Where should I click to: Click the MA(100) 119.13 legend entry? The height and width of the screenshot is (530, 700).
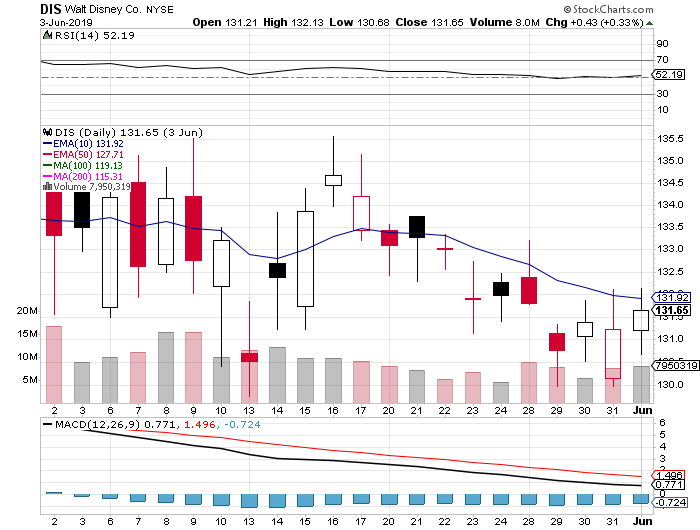tap(83, 165)
